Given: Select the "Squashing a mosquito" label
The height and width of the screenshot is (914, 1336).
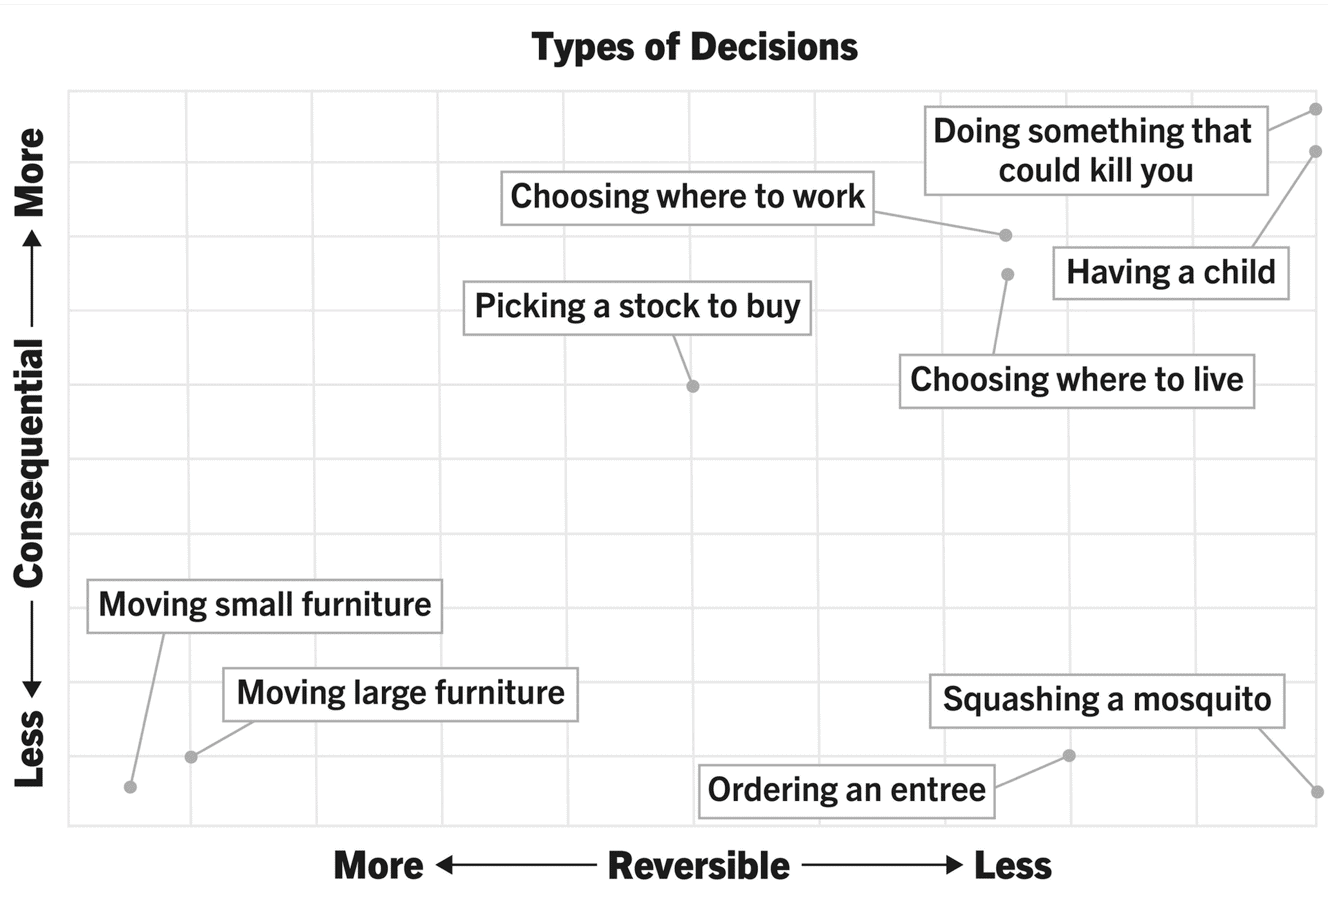Looking at the screenshot, I should click(1106, 700).
